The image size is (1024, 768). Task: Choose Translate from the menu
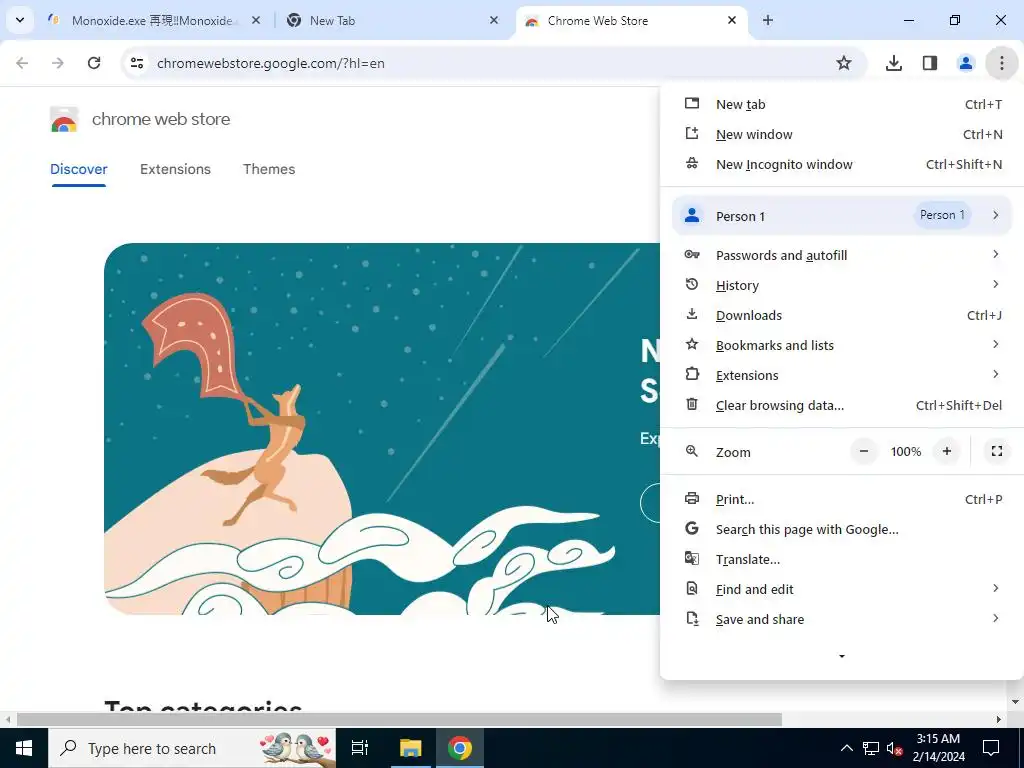(842, 559)
